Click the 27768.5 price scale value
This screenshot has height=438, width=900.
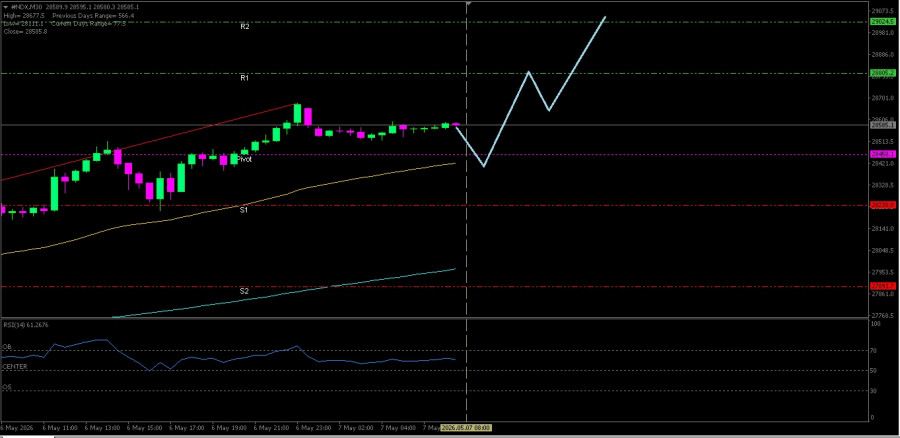883,316
